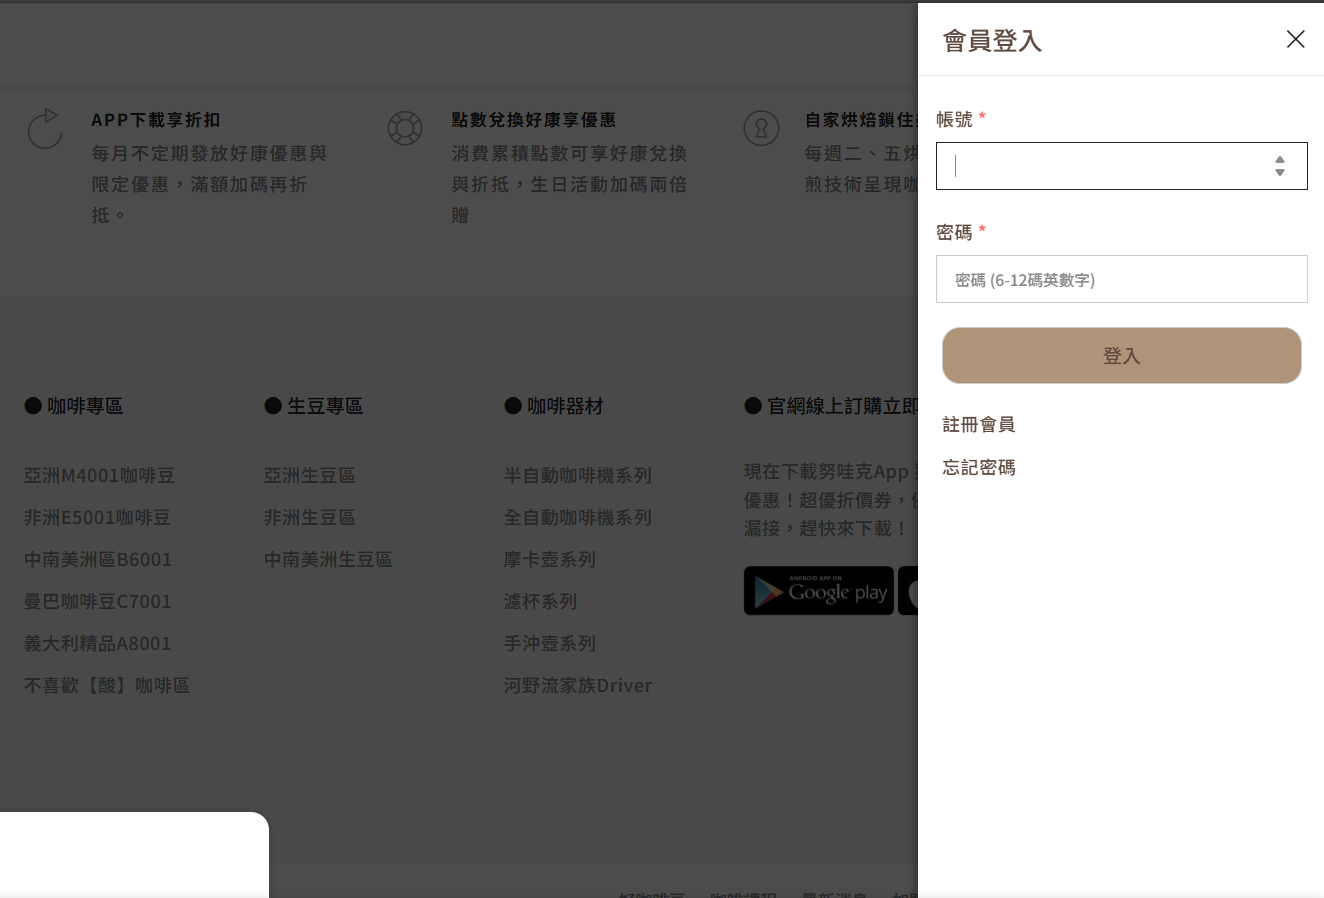Click the APP下載享折扣 circular arrow icon
This screenshot has height=898, width=1324.
(45, 128)
